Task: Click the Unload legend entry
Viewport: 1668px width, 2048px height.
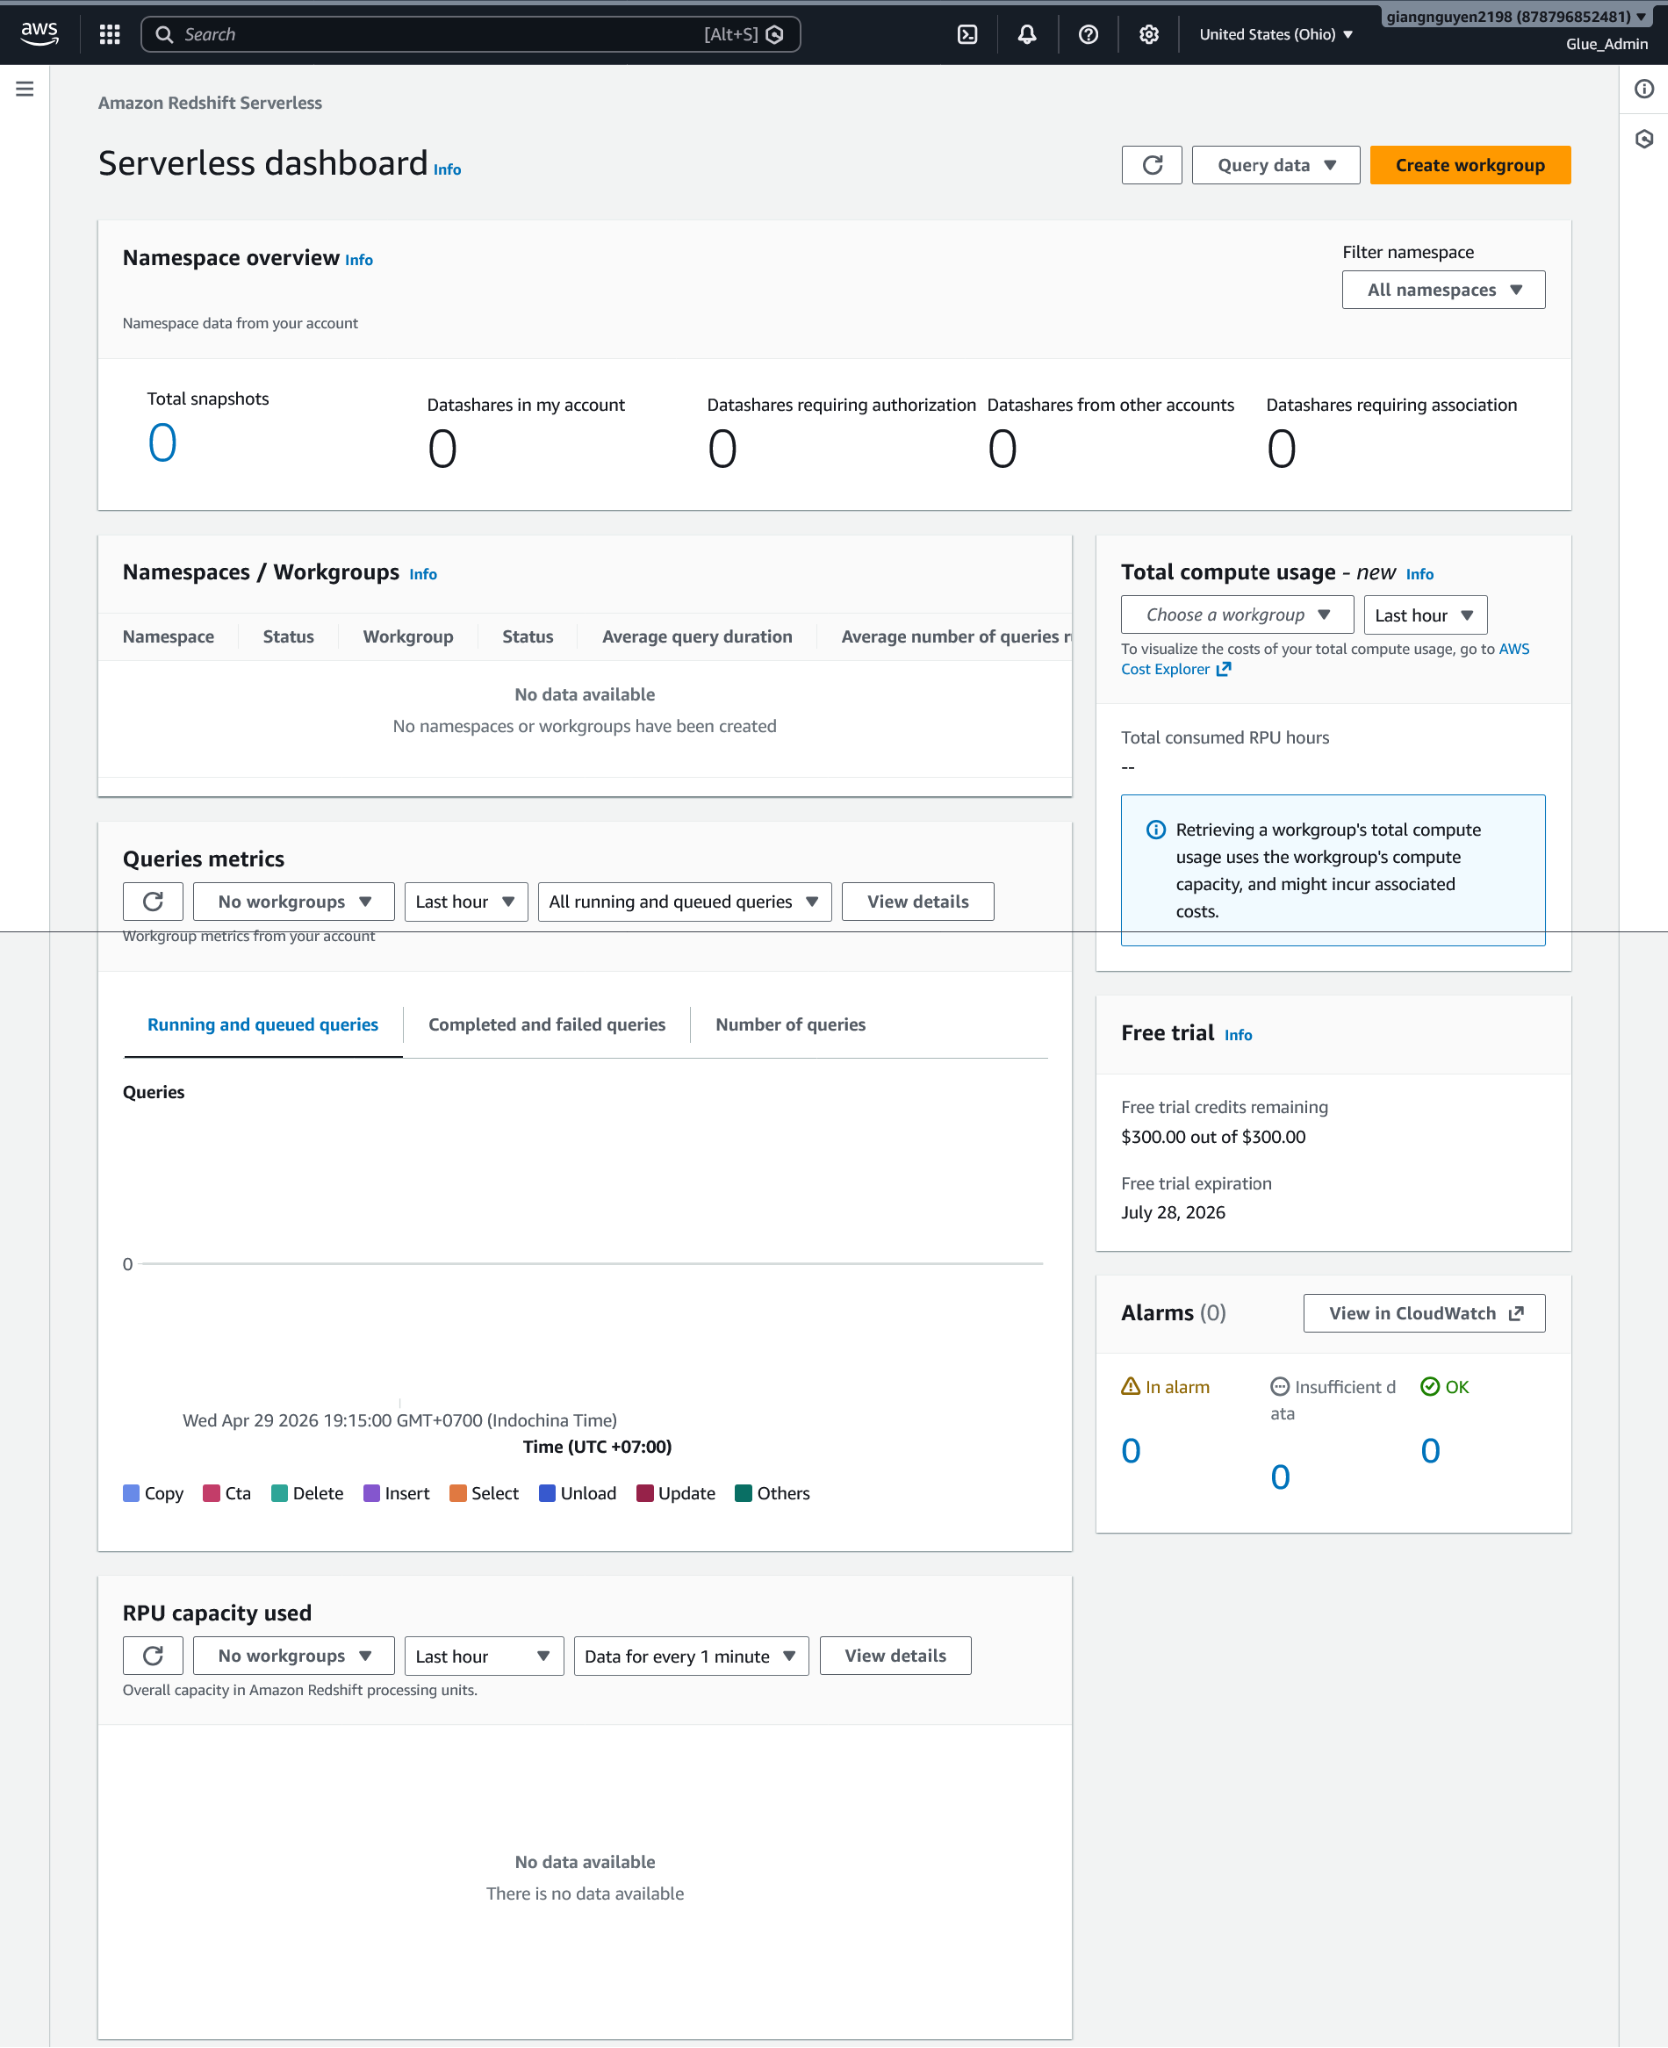Action: 578,1493
